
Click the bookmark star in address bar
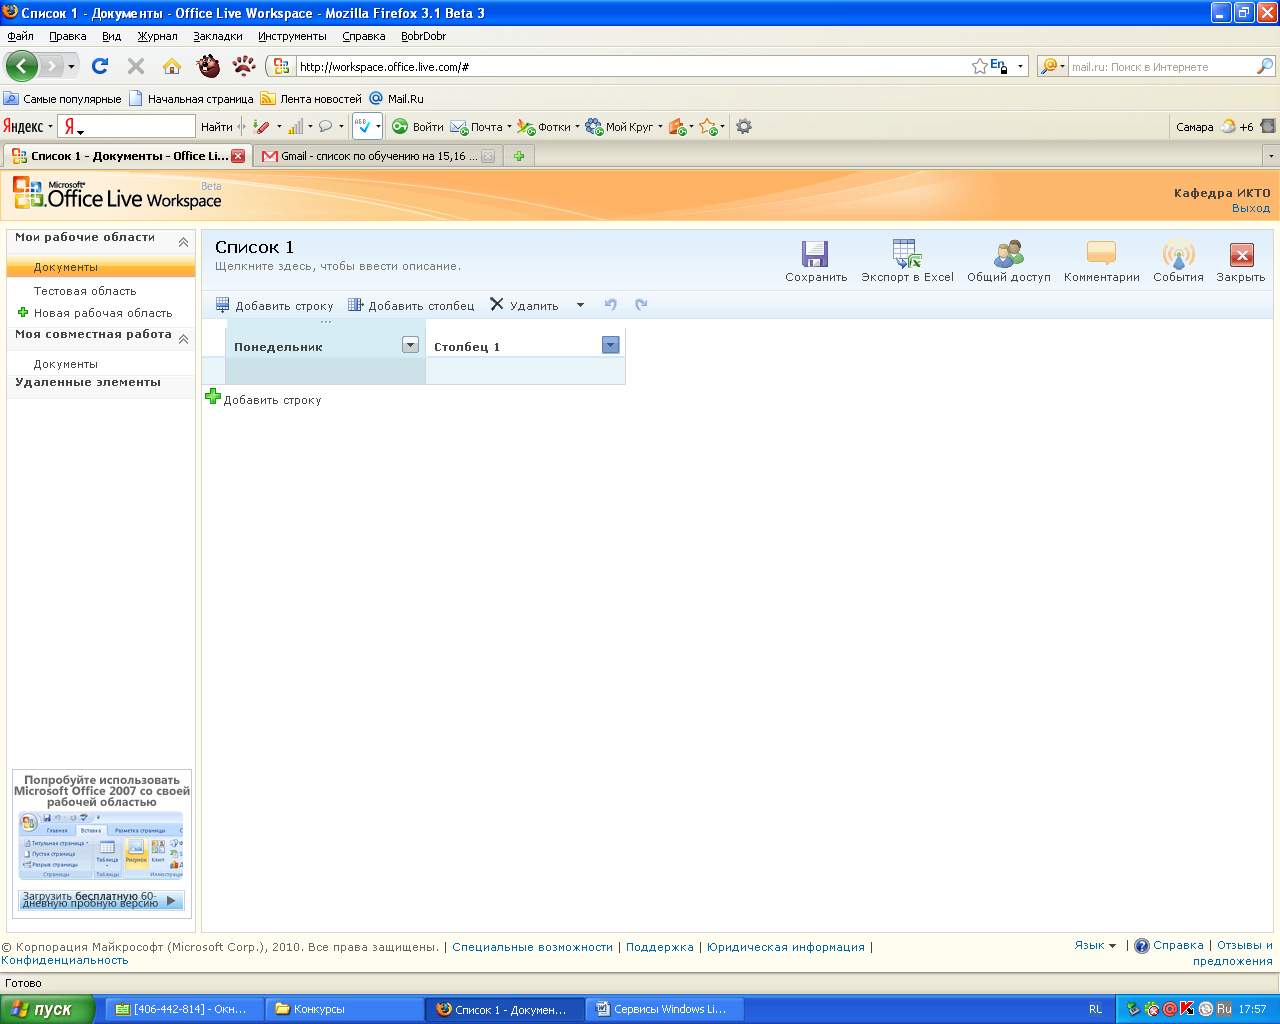[980, 66]
